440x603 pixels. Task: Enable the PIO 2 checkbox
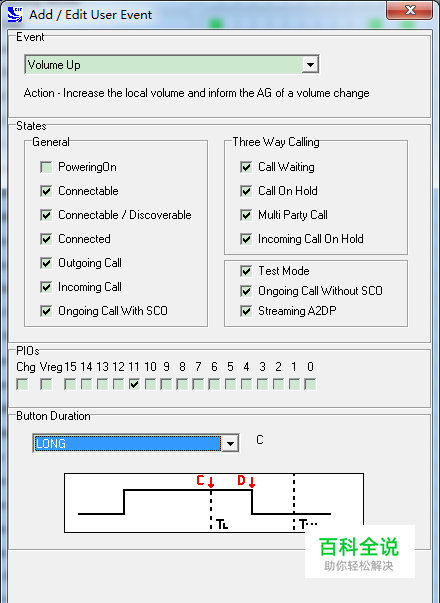click(278, 384)
